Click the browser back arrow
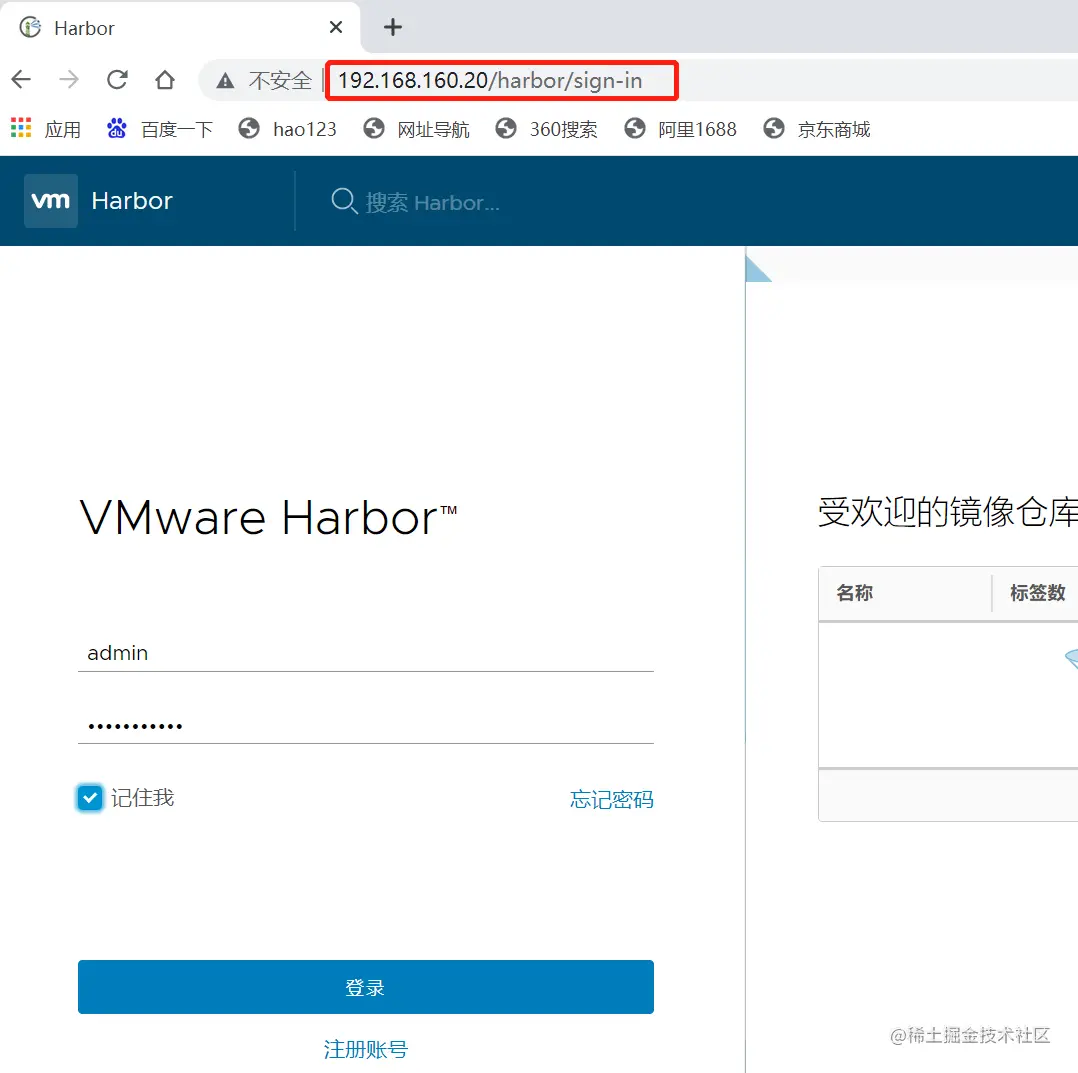 (21, 80)
